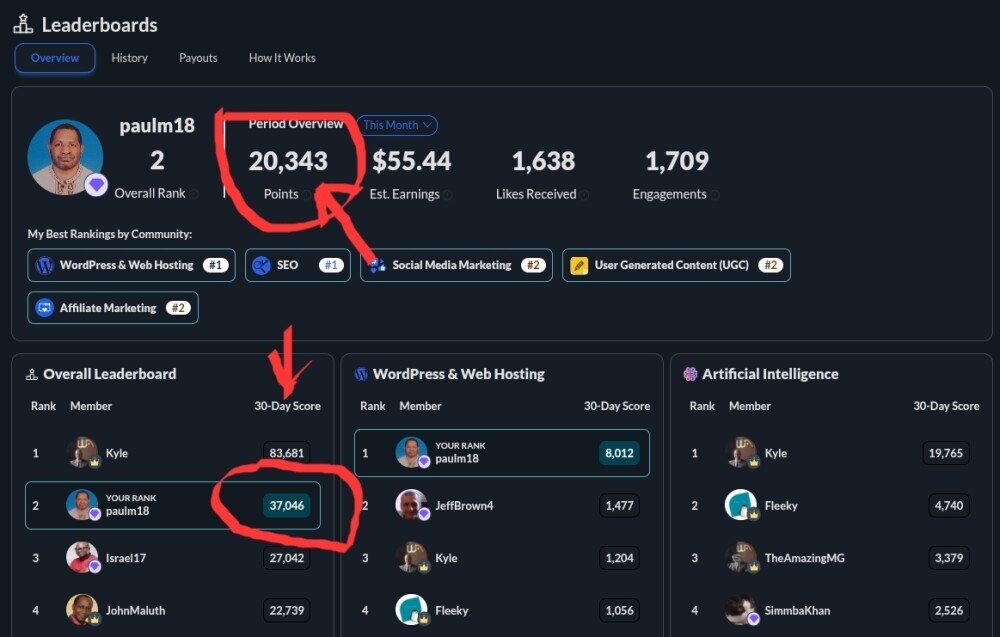The height and width of the screenshot is (637, 1000).
Task: Click the Overall Leaderboard podium icon
Action: point(33,373)
